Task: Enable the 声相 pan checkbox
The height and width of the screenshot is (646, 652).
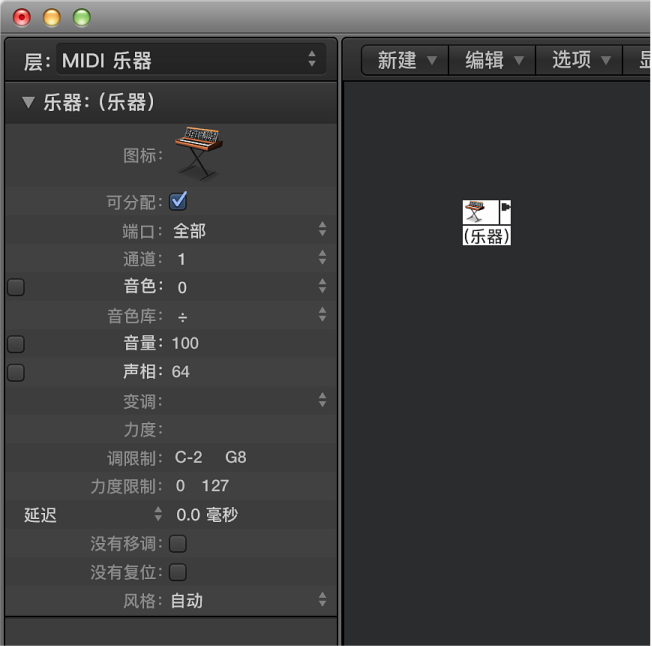Action: (16, 372)
